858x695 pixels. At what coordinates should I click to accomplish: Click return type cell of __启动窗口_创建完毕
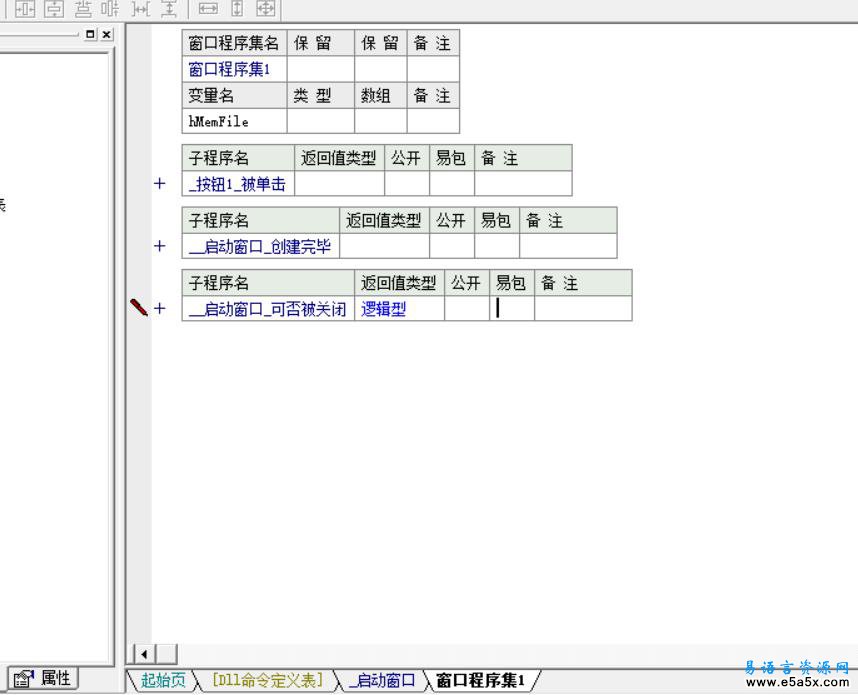pos(385,247)
